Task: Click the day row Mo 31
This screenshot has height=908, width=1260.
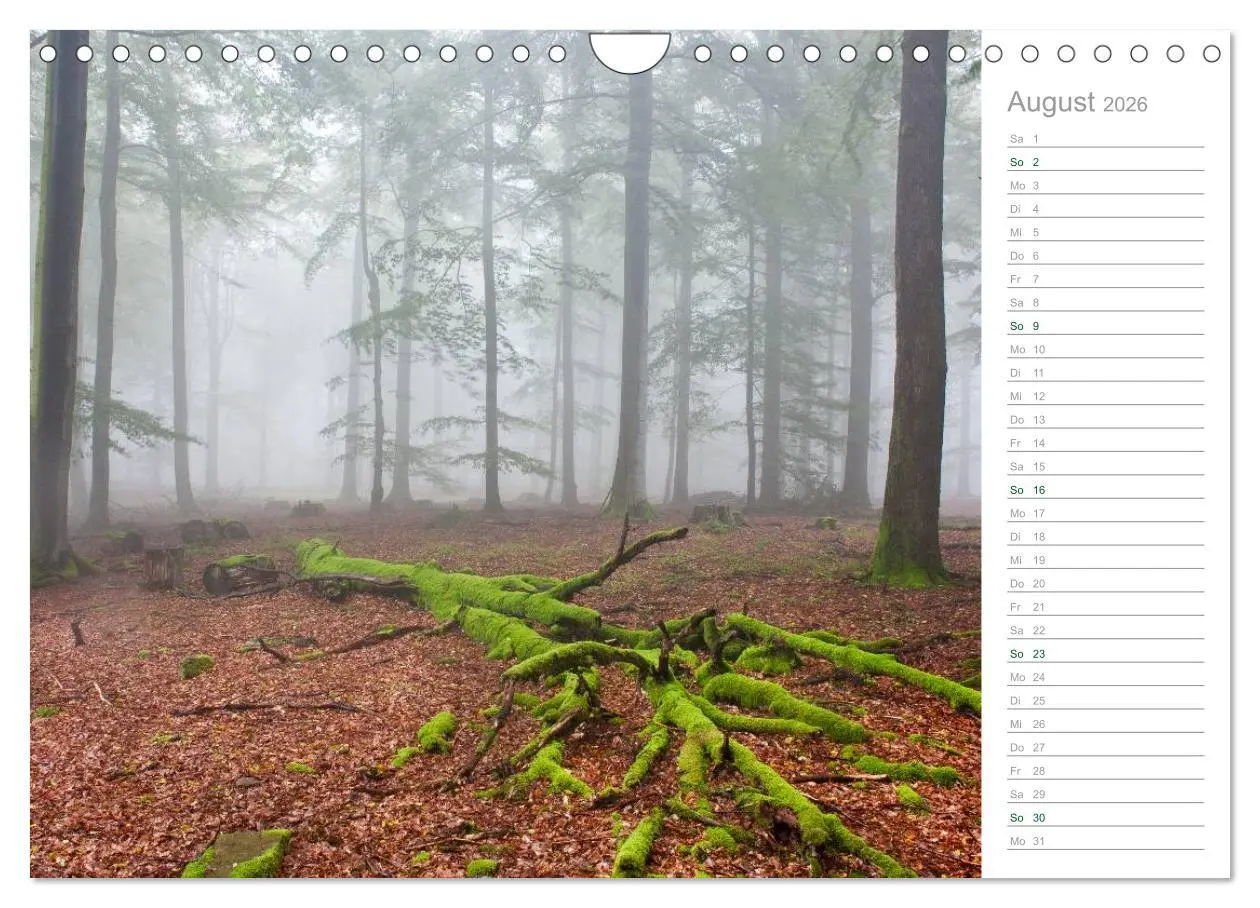Action: (1105, 841)
